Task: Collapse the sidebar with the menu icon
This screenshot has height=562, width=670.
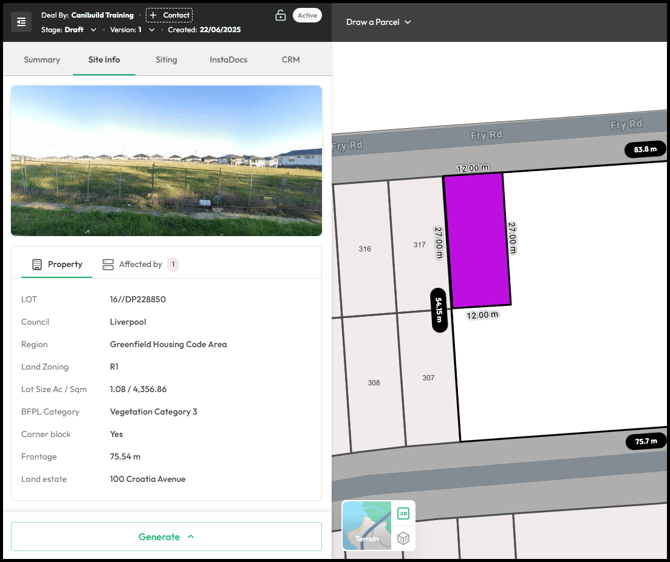Action: (x=21, y=21)
